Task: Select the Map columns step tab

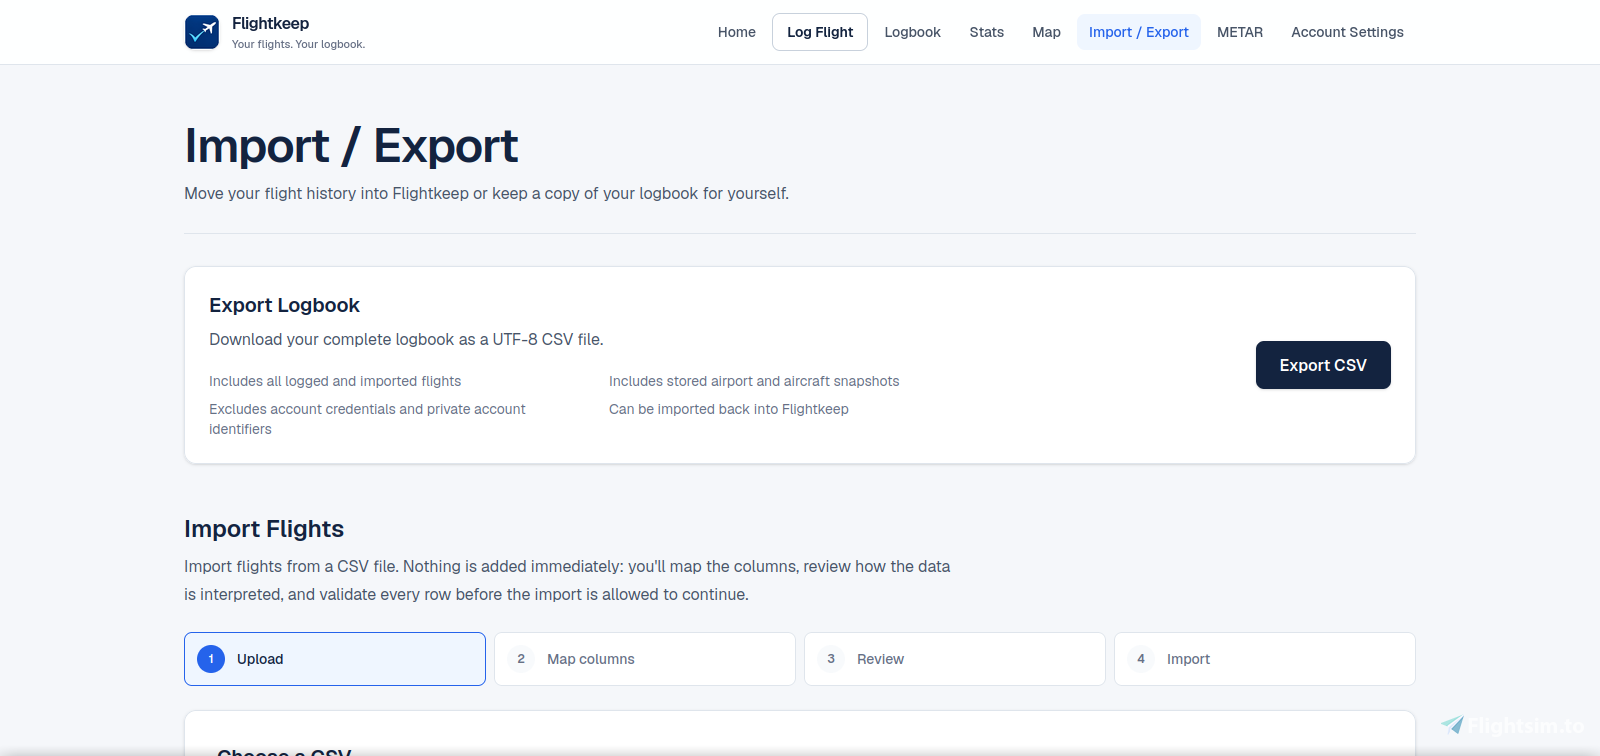Action: point(645,659)
